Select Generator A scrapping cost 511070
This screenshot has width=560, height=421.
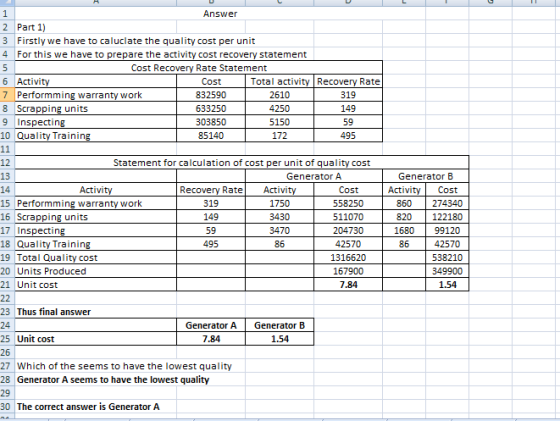pyautogui.click(x=348, y=217)
